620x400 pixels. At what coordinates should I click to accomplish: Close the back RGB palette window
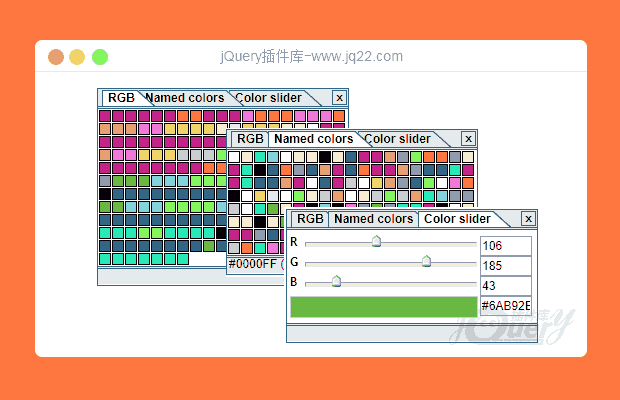coord(339,98)
